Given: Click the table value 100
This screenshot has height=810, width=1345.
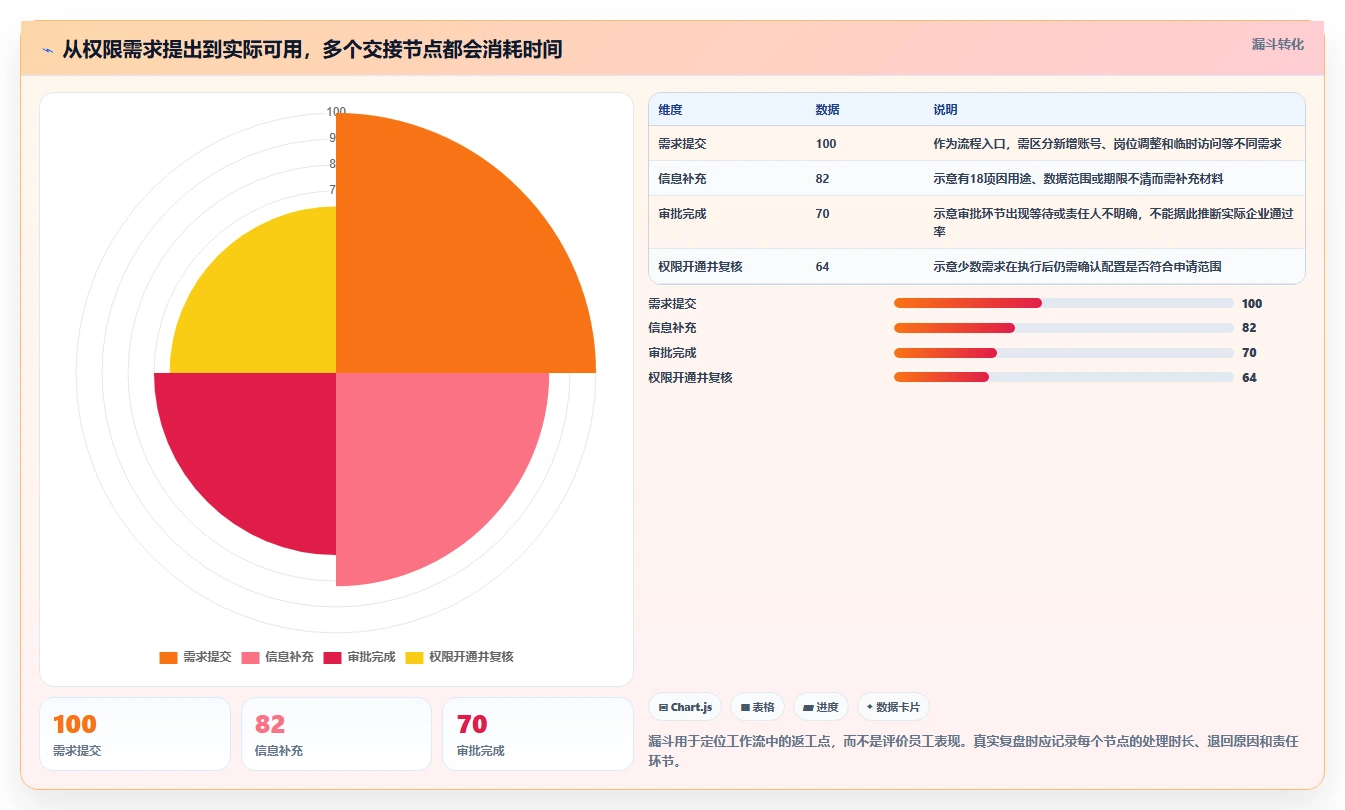Looking at the screenshot, I should pyautogui.click(x=826, y=144).
